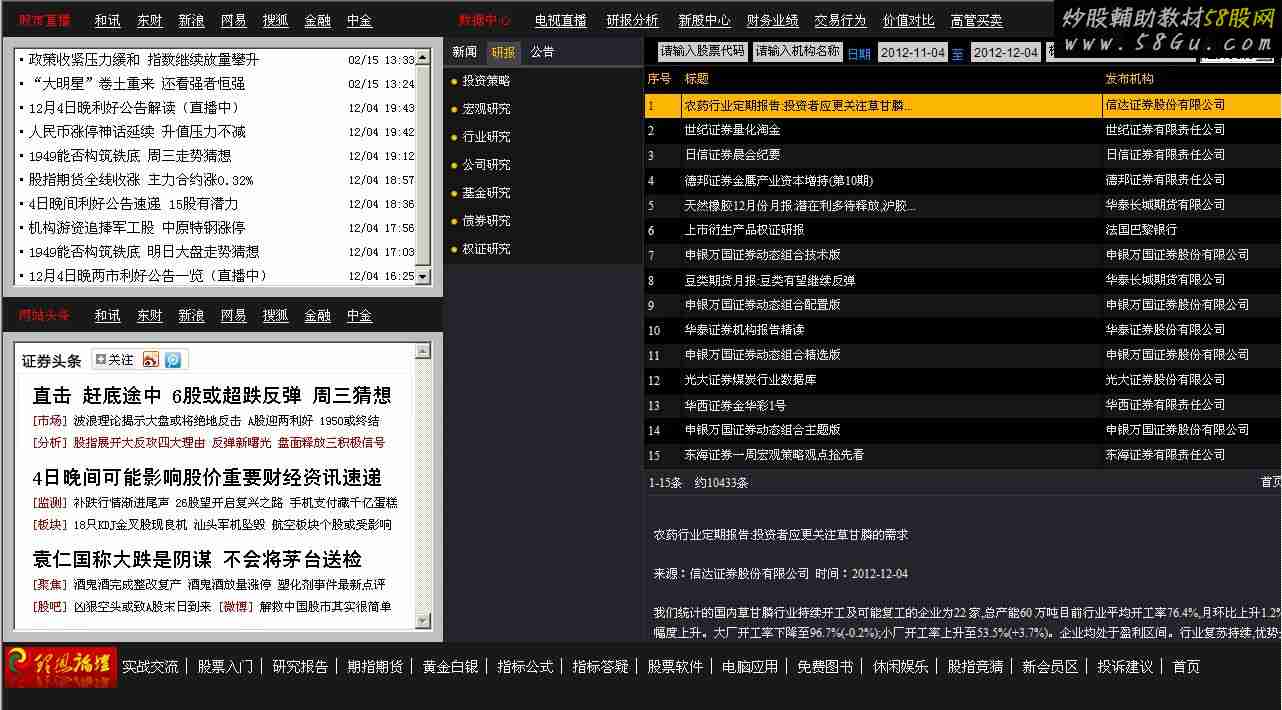
Task: Select 东财 source in the 股市直播 row
Action: click(149, 21)
